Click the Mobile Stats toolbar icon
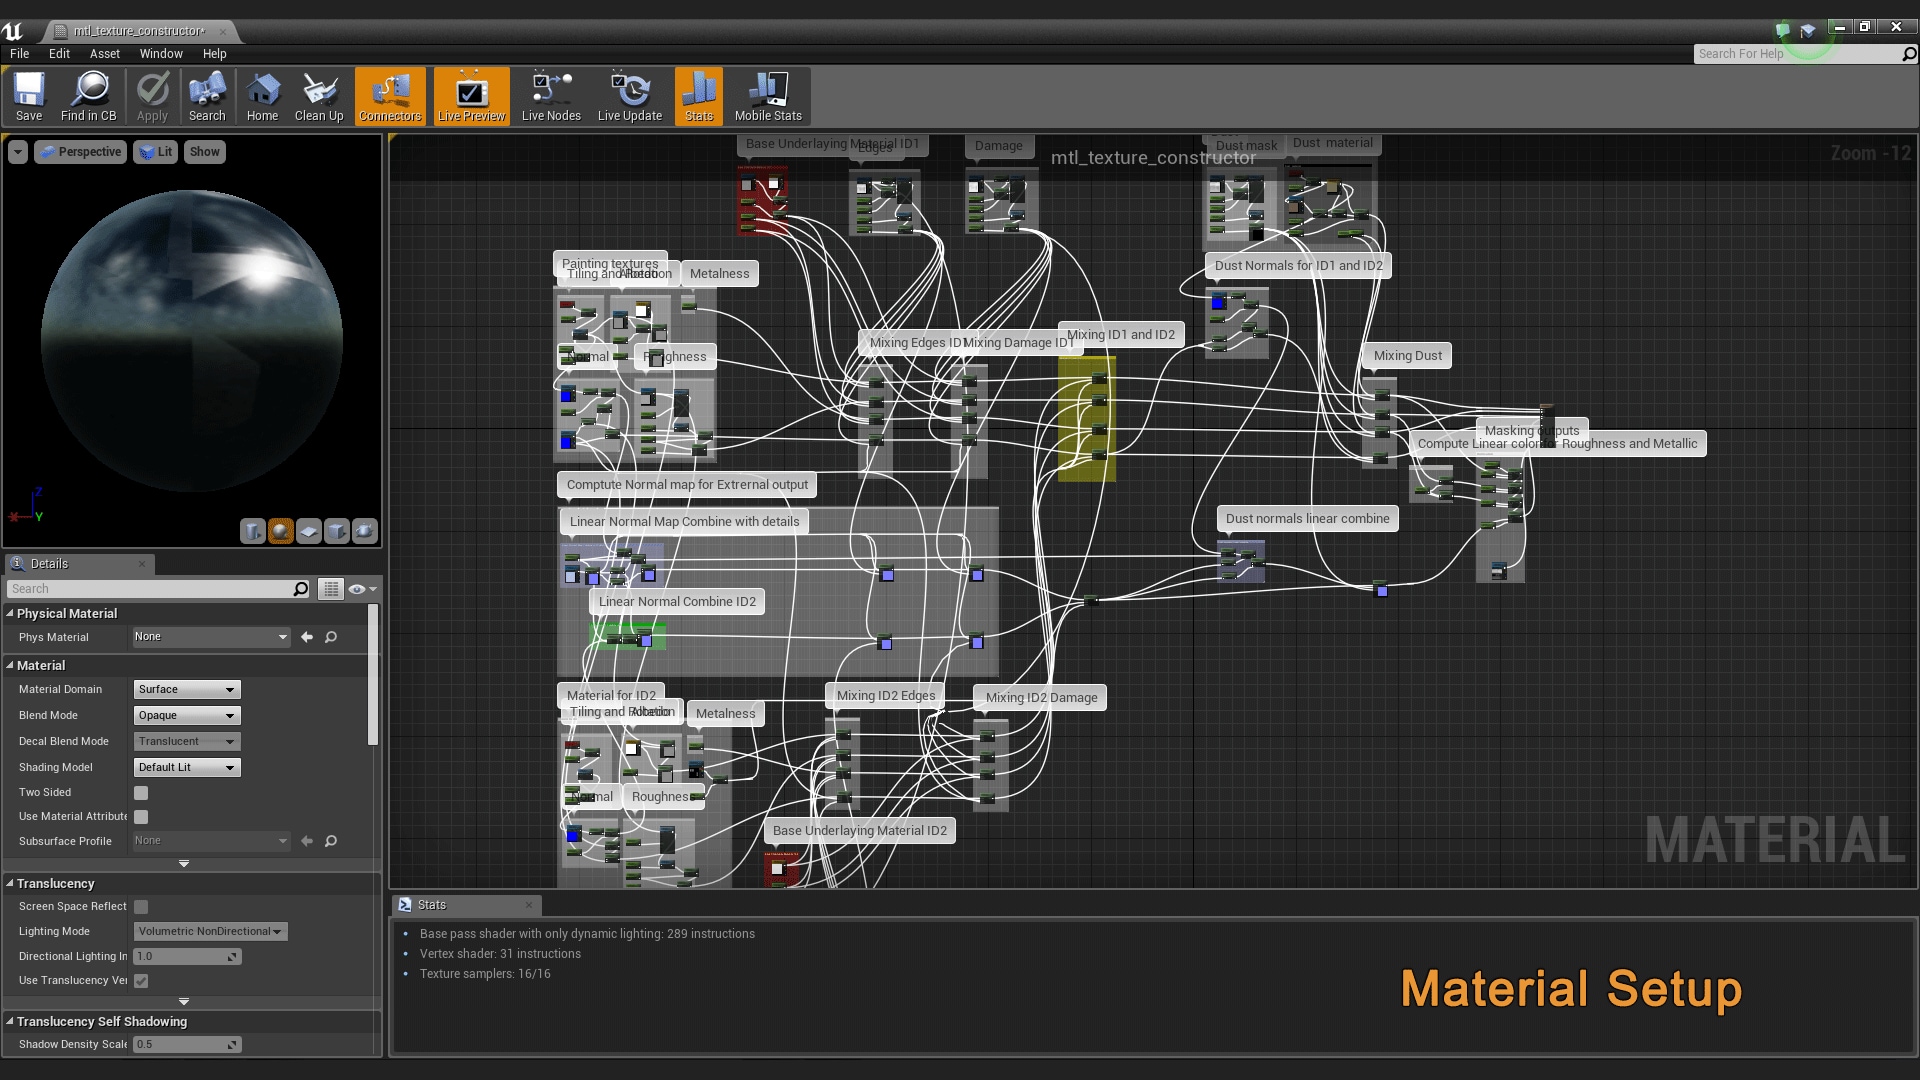The width and height of the screenshot is (1920, 1080). (767, 96)
